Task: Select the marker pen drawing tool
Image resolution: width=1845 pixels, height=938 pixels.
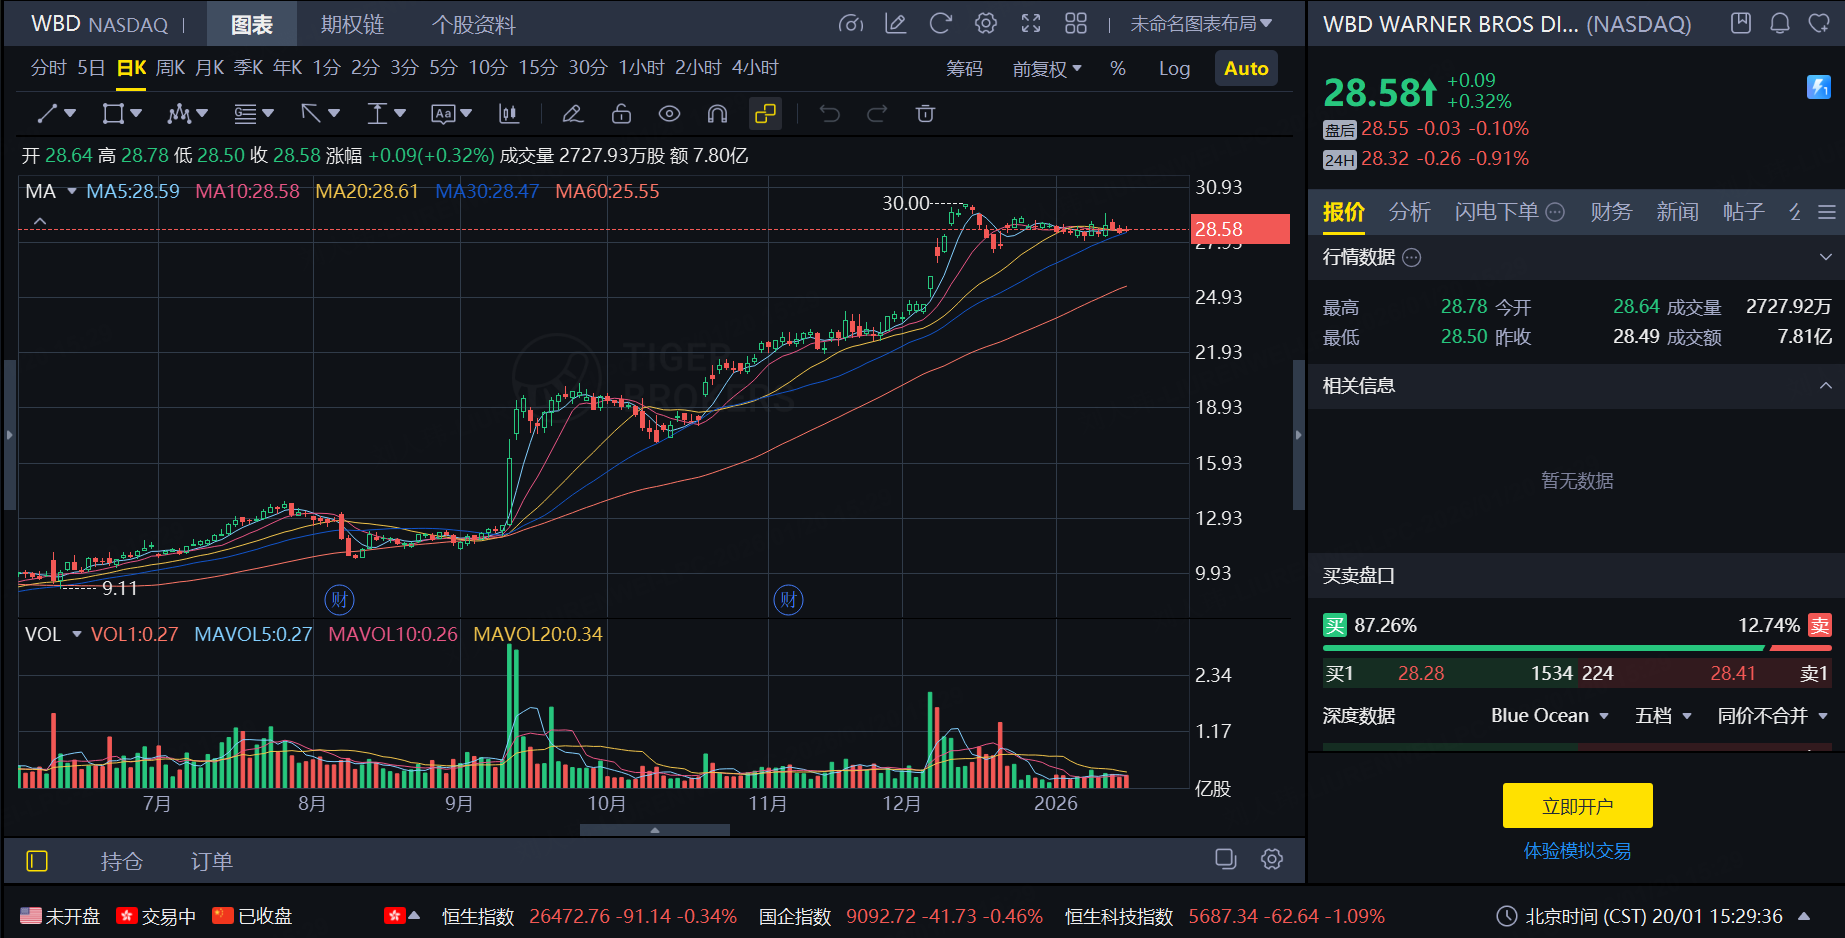Action: 572,113
